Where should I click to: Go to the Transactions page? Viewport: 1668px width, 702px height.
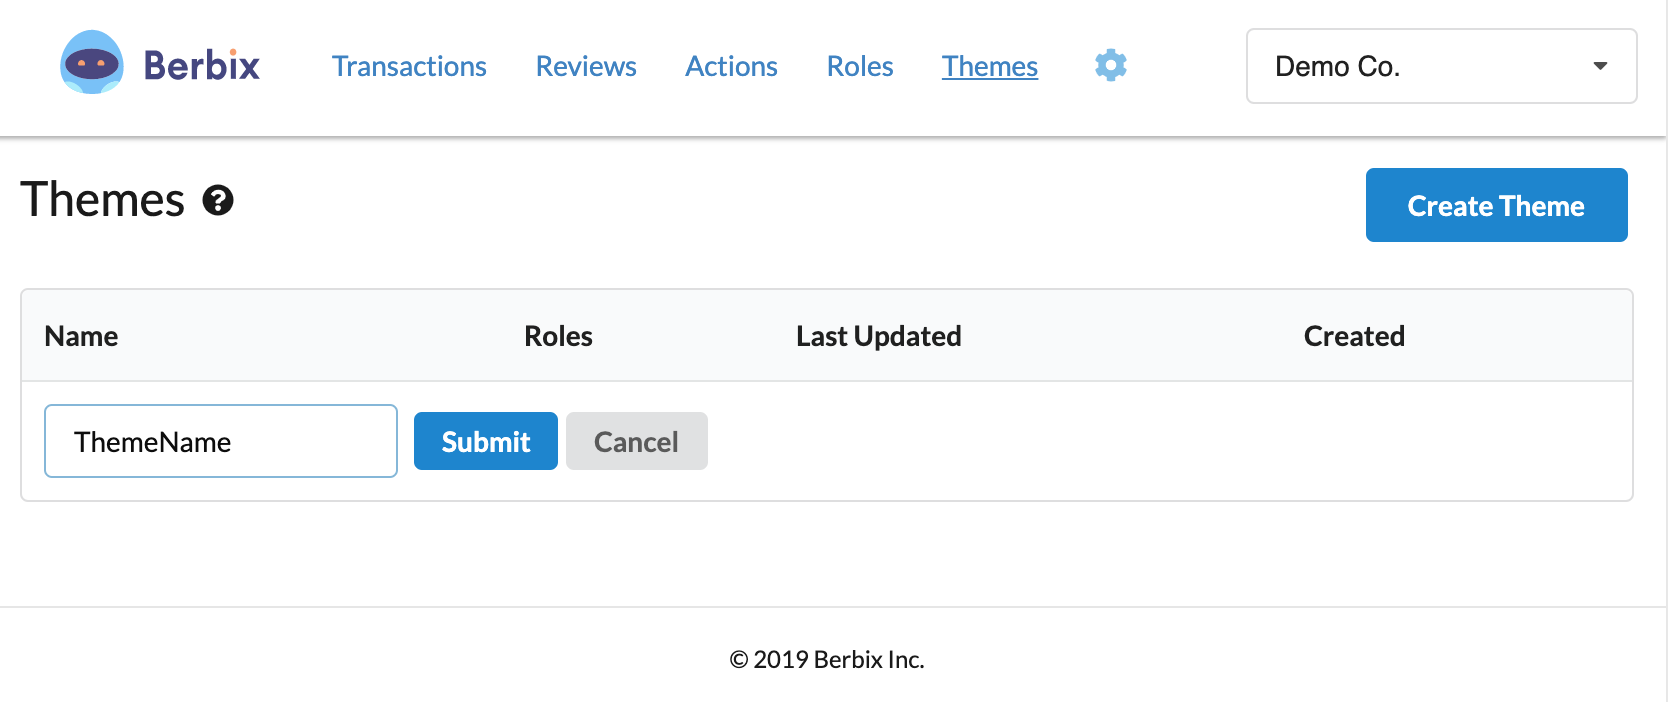tap(409, 66)
